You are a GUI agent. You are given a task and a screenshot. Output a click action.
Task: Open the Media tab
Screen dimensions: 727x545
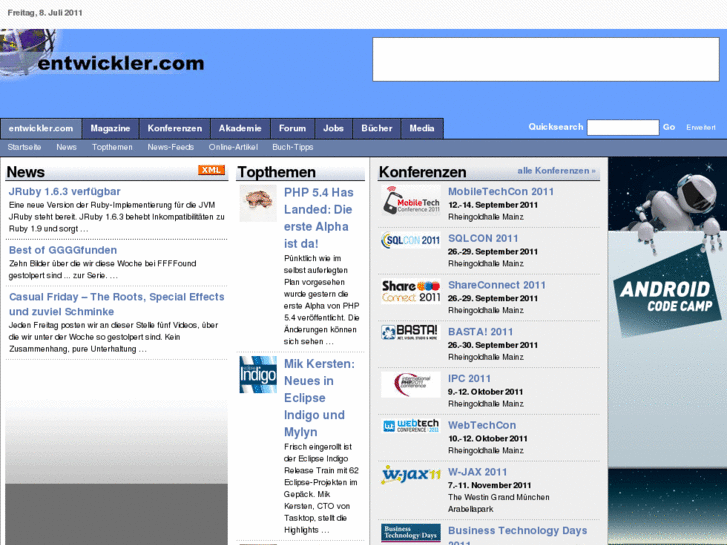point(422,128)
